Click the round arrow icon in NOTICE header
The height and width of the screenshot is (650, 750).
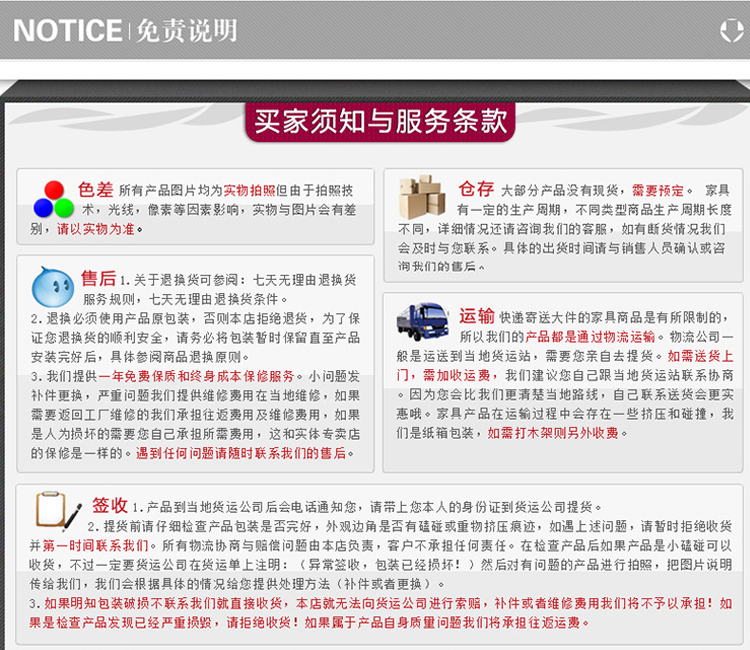pyautogui.click(x=731, y=31)
